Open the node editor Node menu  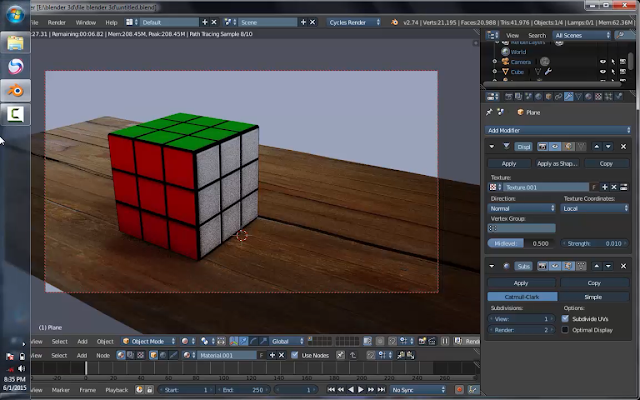point(103,355)
